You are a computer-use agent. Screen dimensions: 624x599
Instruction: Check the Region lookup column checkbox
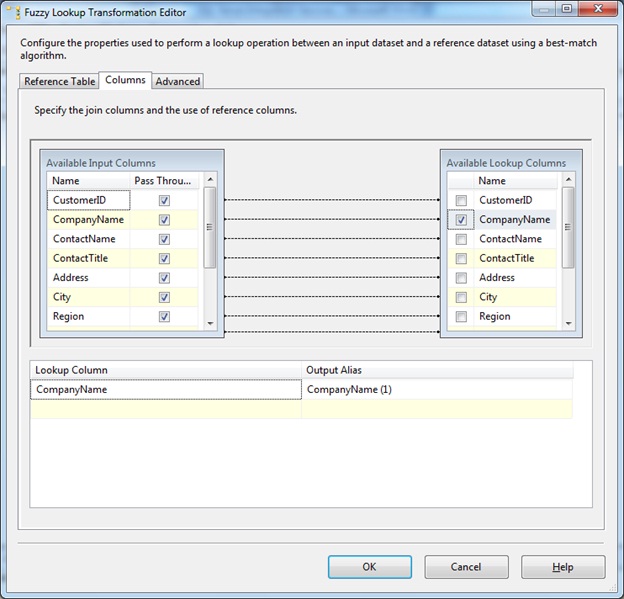[461, 316]
